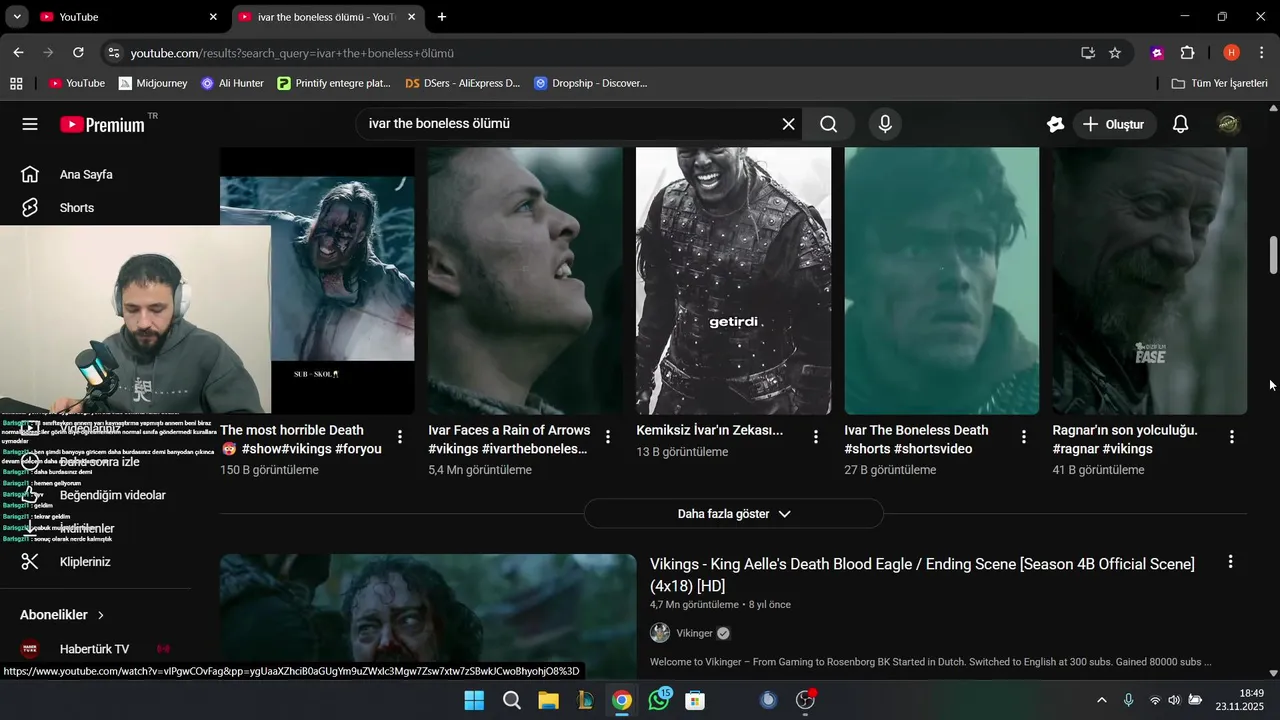Install app icon in address bar
The width and height of the screenshot is (1280, 720).
pyautogui.click(x=1087, y=53)
